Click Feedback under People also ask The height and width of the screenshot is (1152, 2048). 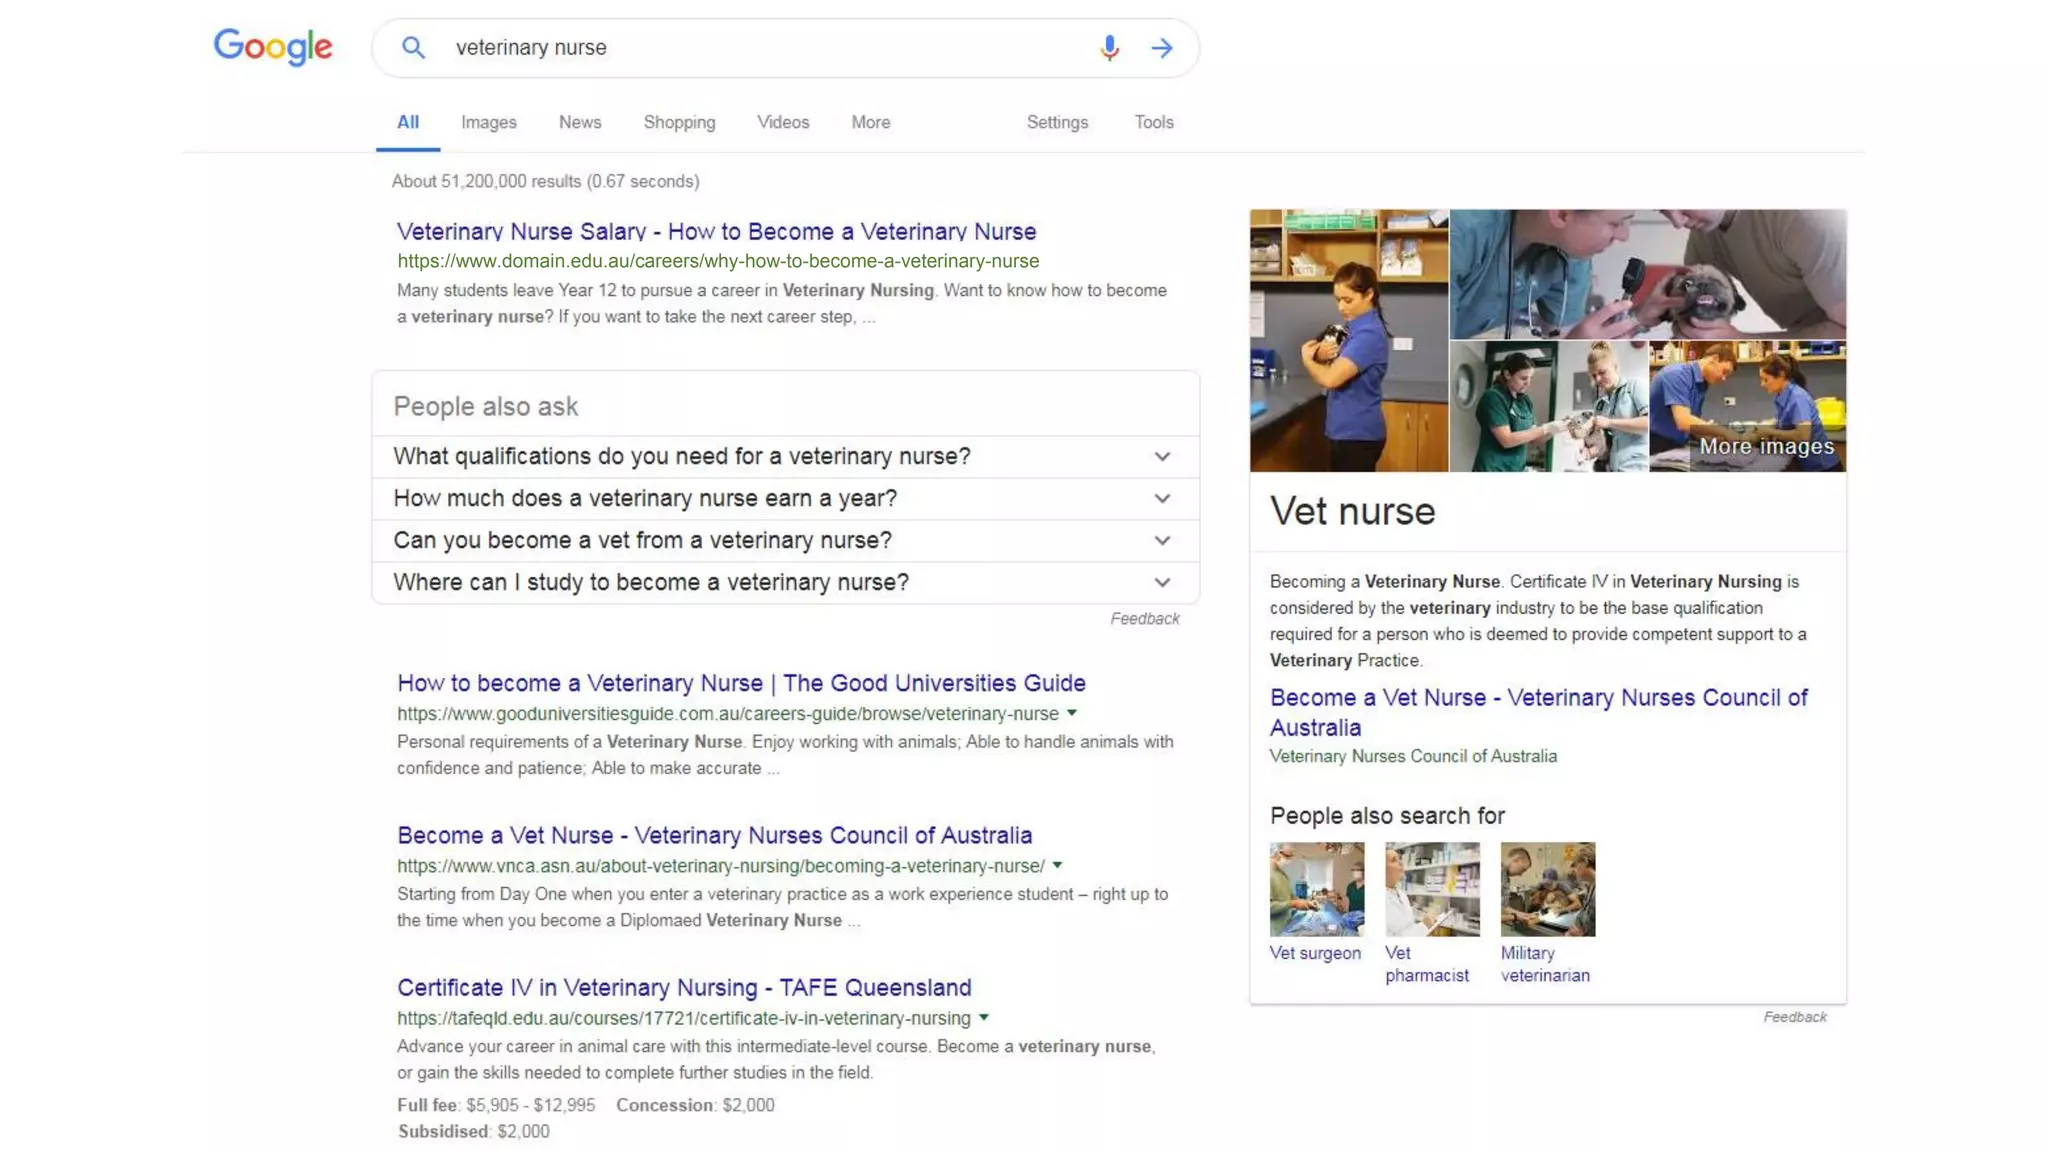(x=1145, y=619)
